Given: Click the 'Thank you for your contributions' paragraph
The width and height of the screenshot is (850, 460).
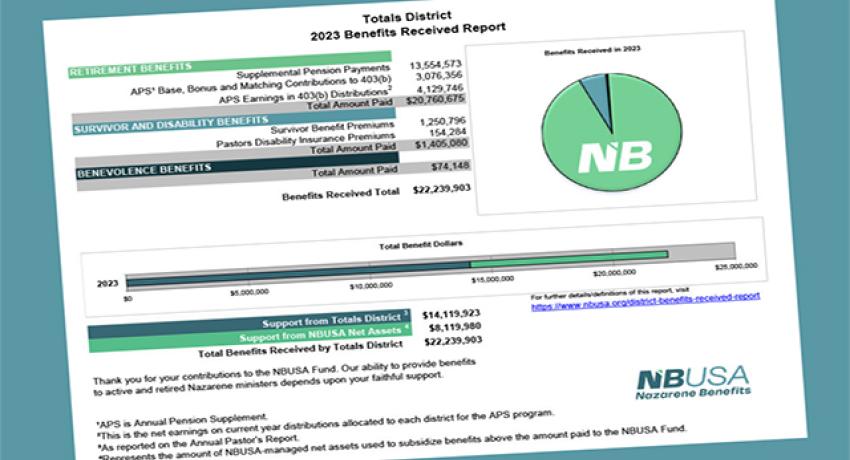Looking at the screenshot, I should tap(284, 376).
